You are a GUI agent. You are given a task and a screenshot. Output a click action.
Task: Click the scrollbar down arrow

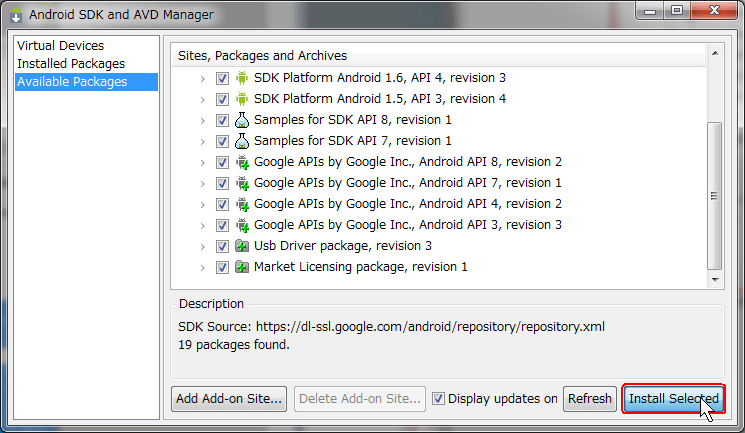point(715,280)
